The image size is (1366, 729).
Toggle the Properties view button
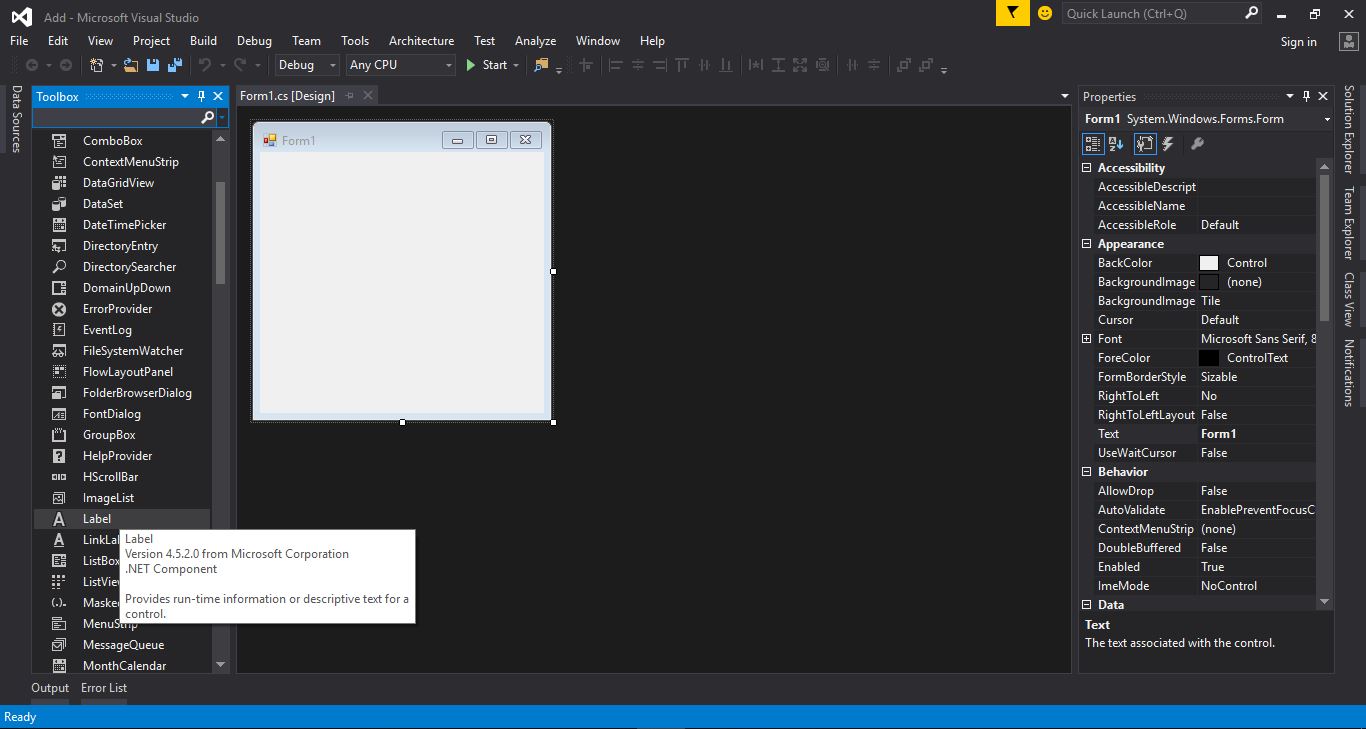pyautogui.click(x=1145, y=144)
